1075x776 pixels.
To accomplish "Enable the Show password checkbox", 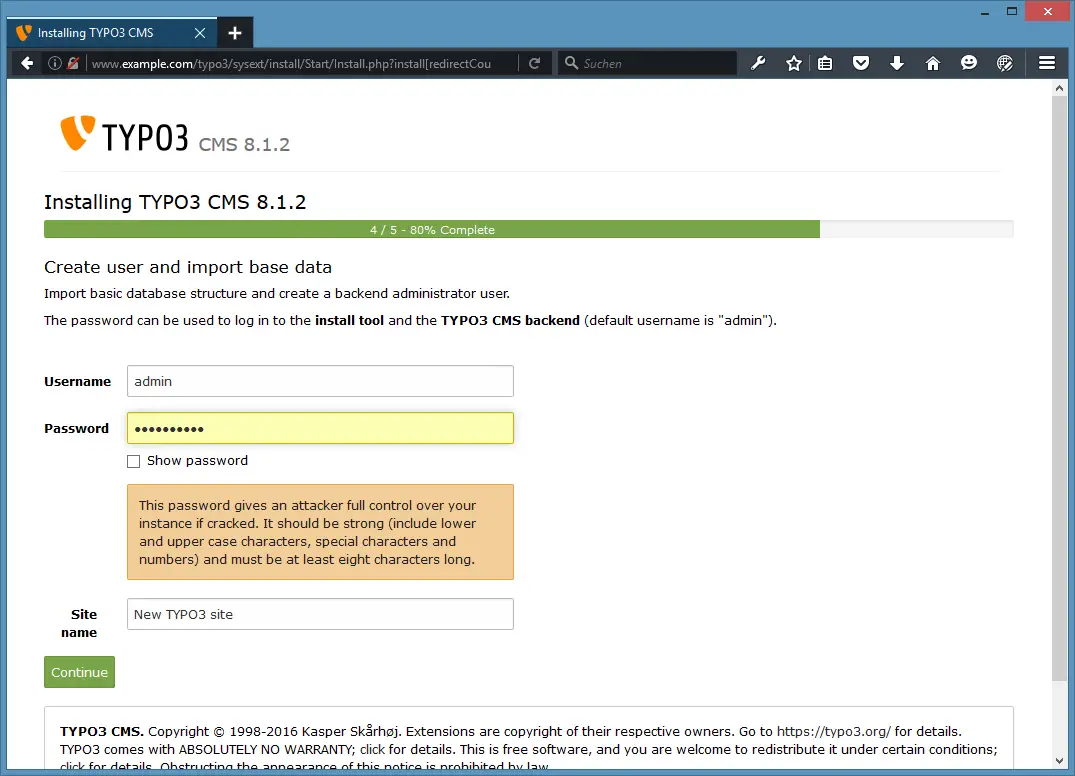I will pyautogui.click(x=134, y=461).
